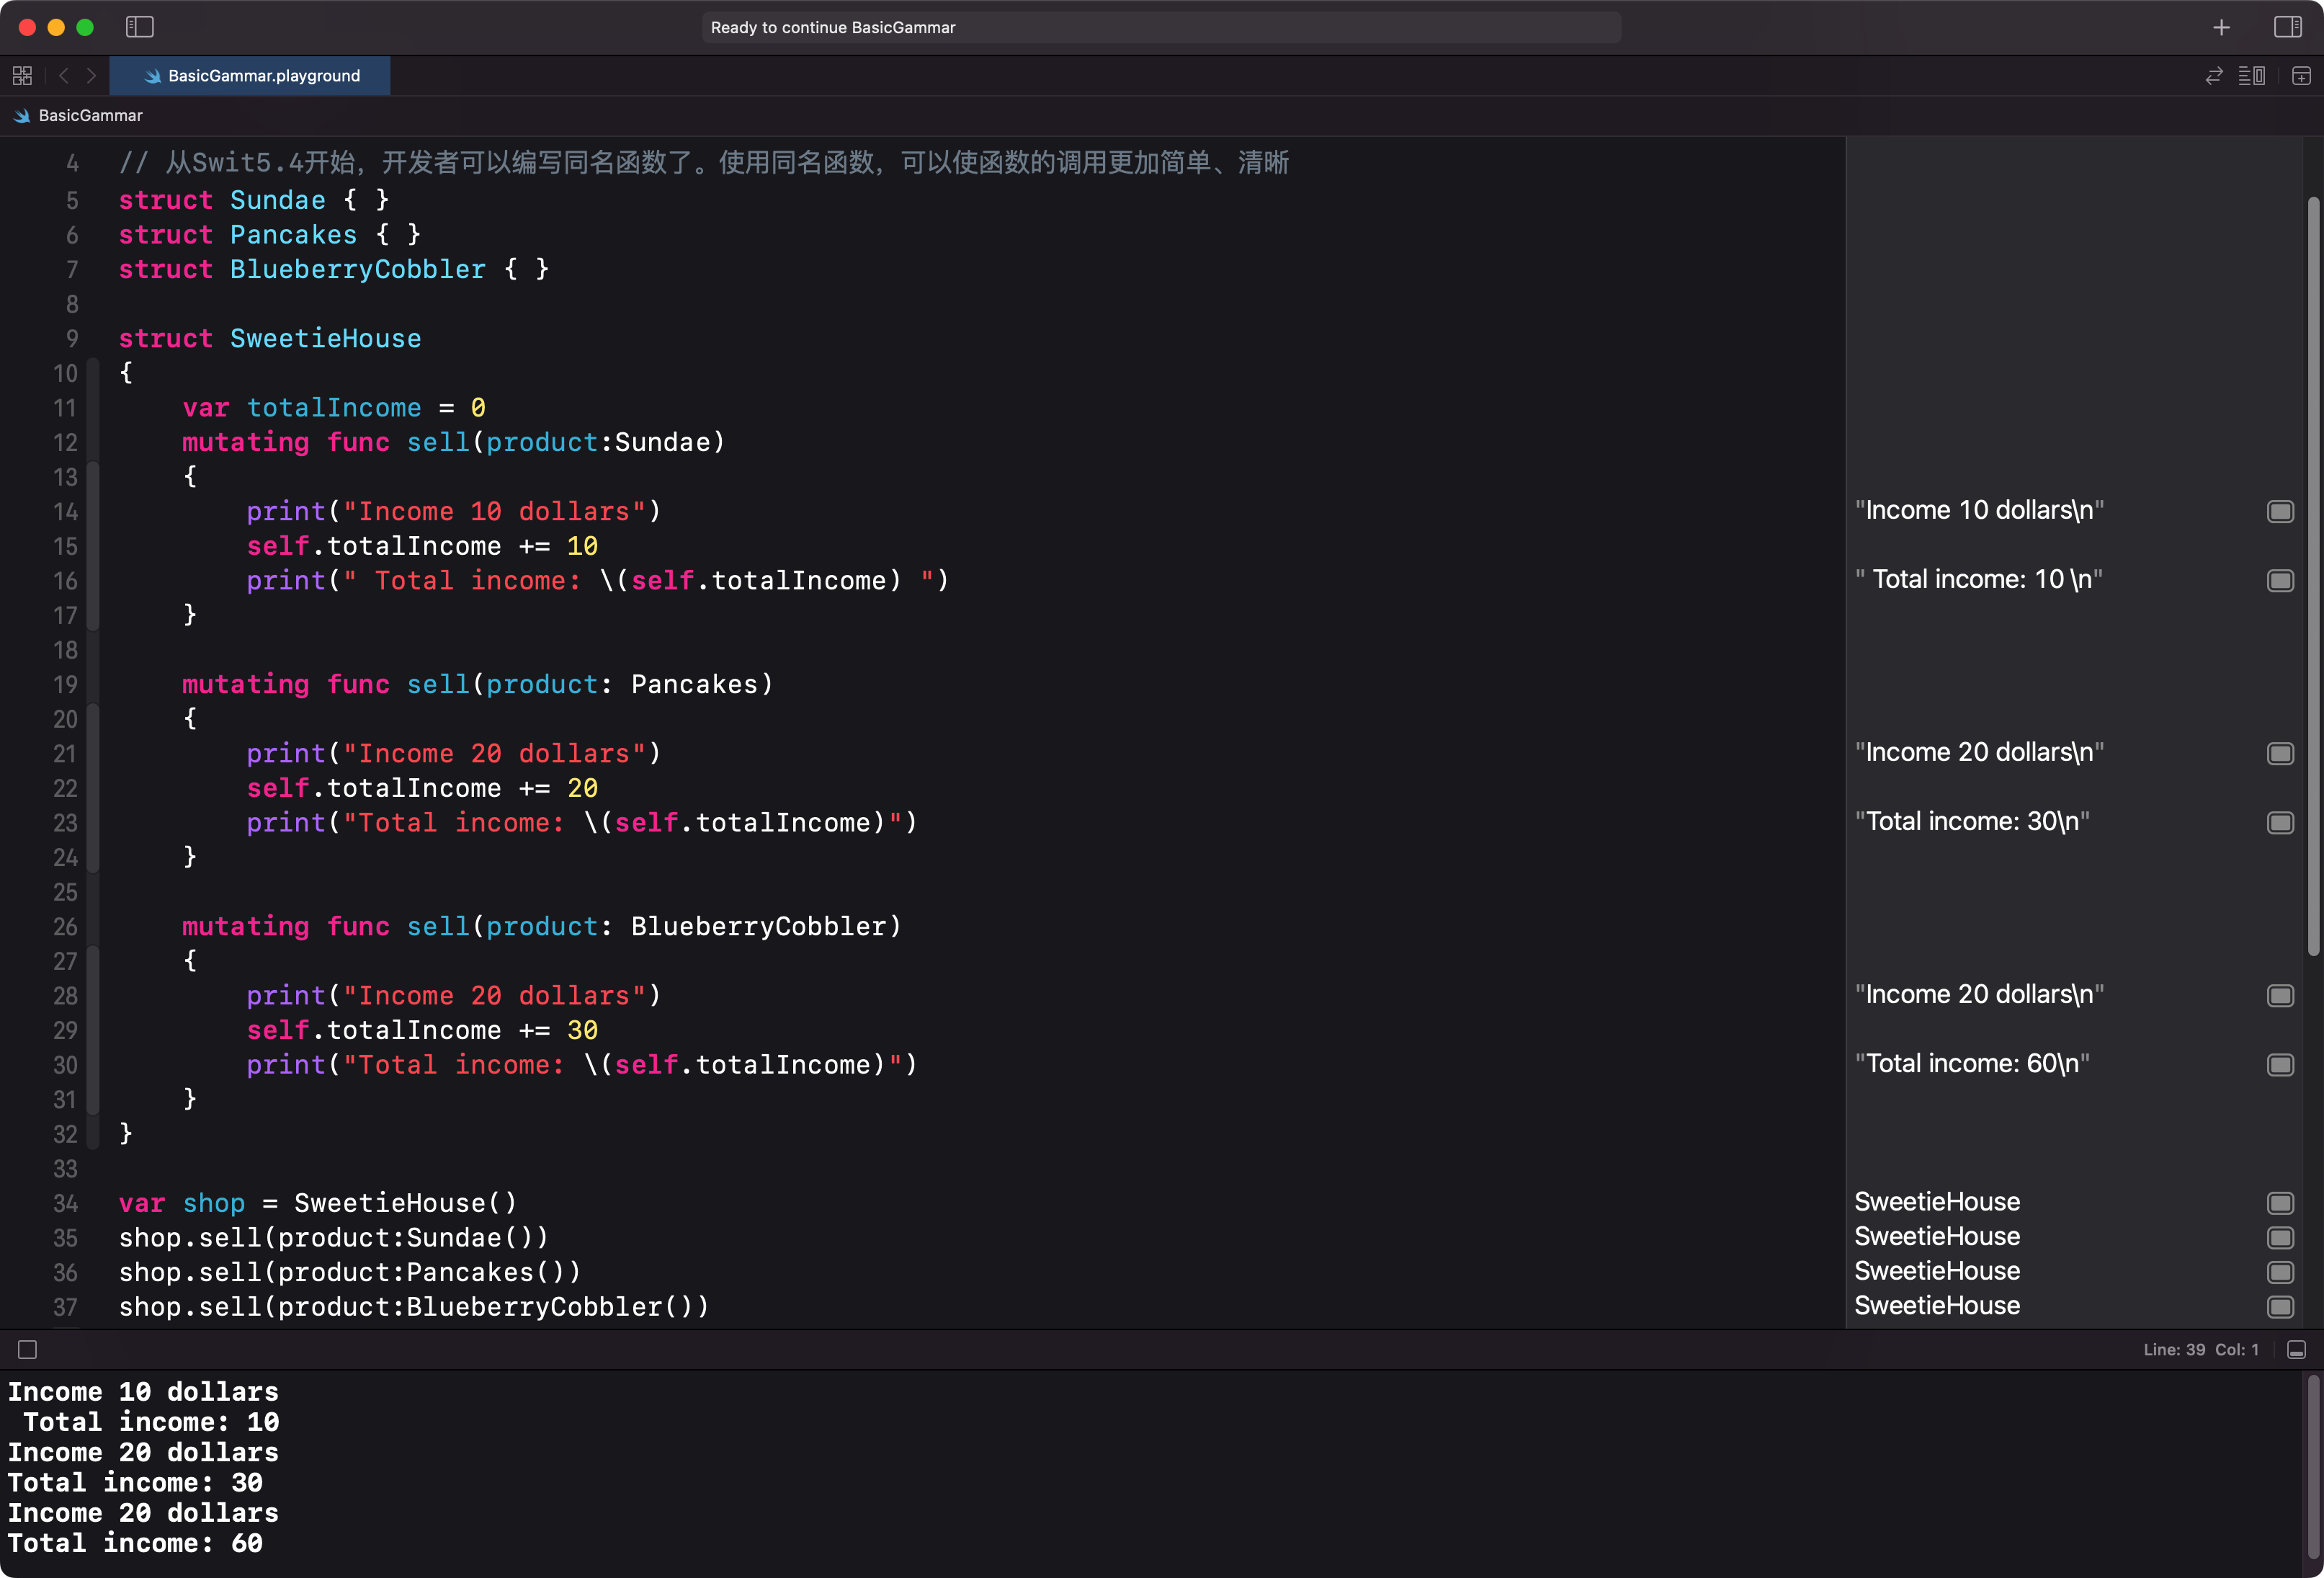Click console output "Income 10 dollars"

(143, 1392)
